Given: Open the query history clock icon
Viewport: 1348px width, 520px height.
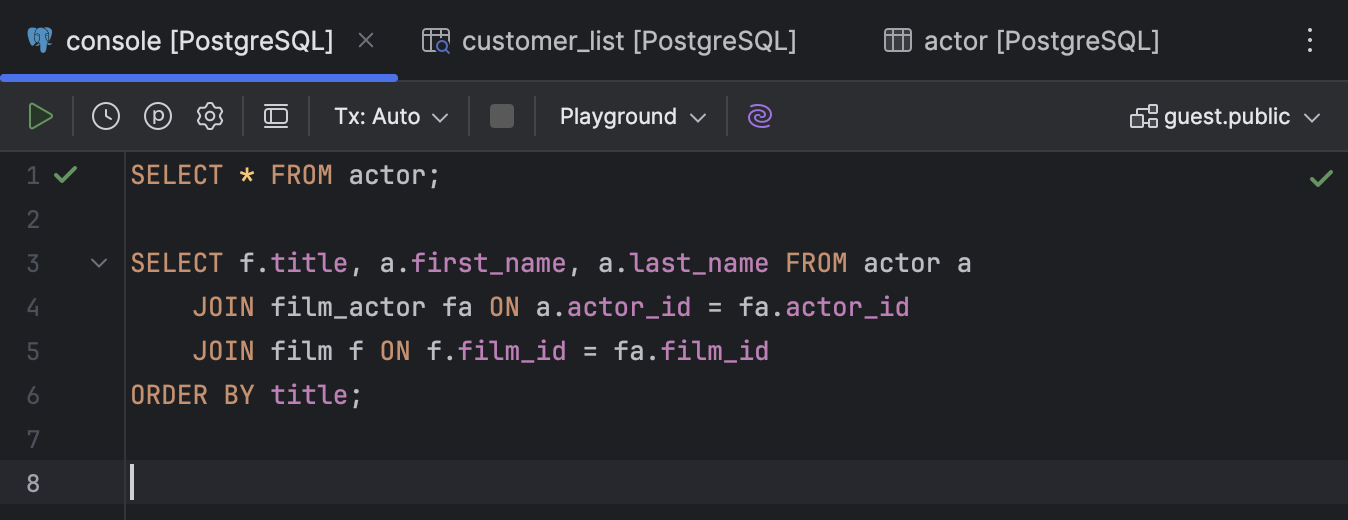Looking at the screenshot, I should pyautogui.click(x=106, y=117).
